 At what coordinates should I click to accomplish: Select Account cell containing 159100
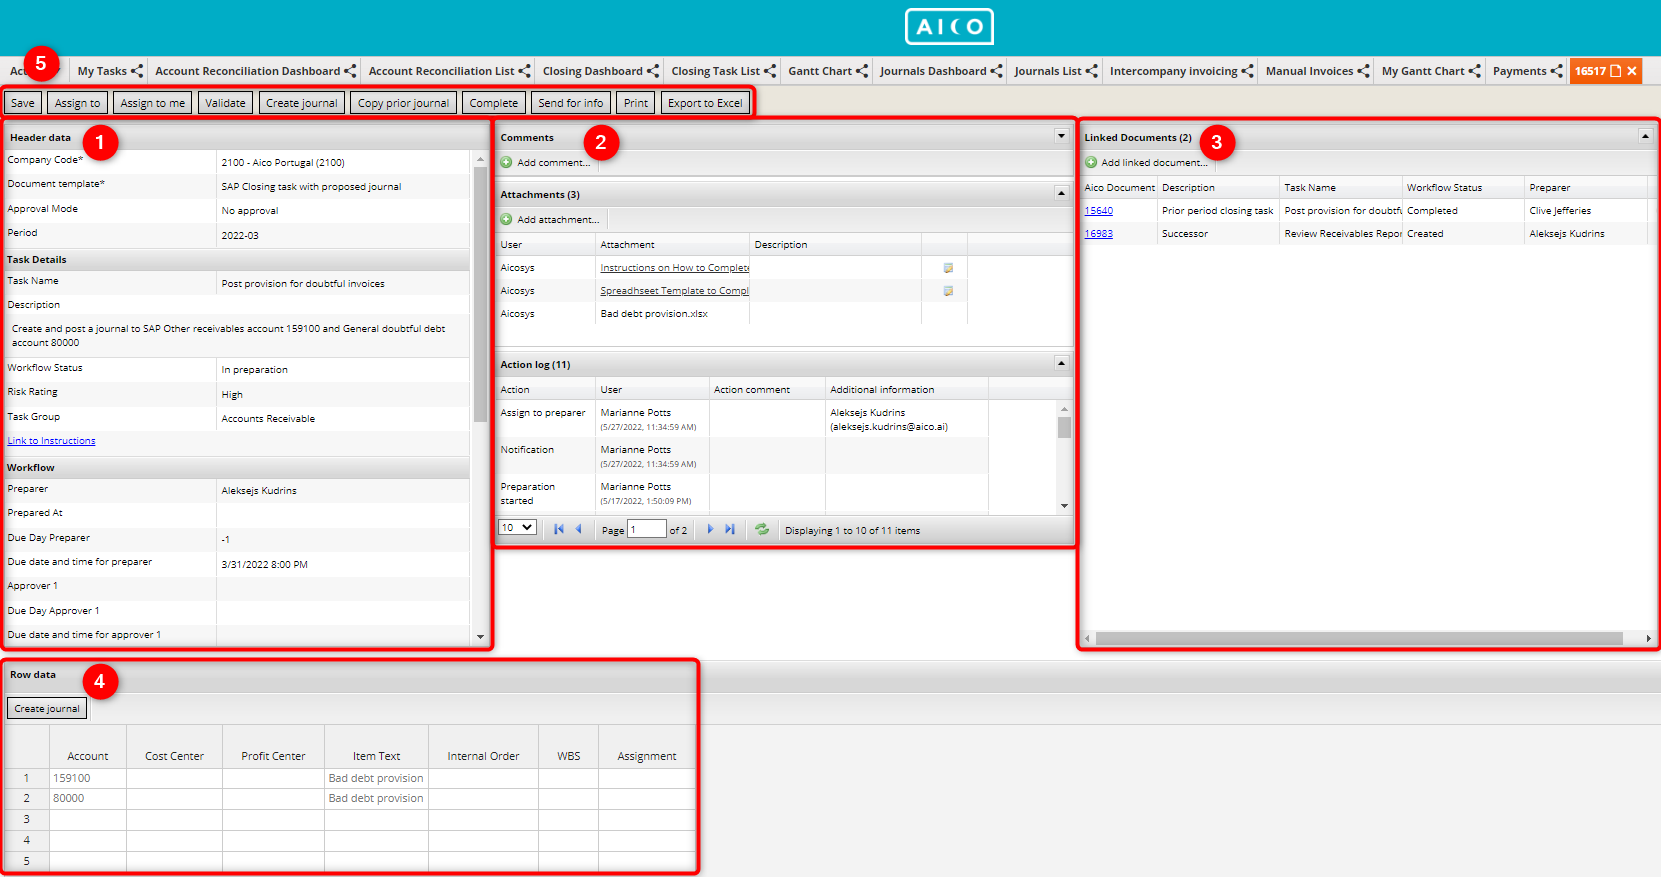pyautogui.click(x=88, y=778)
